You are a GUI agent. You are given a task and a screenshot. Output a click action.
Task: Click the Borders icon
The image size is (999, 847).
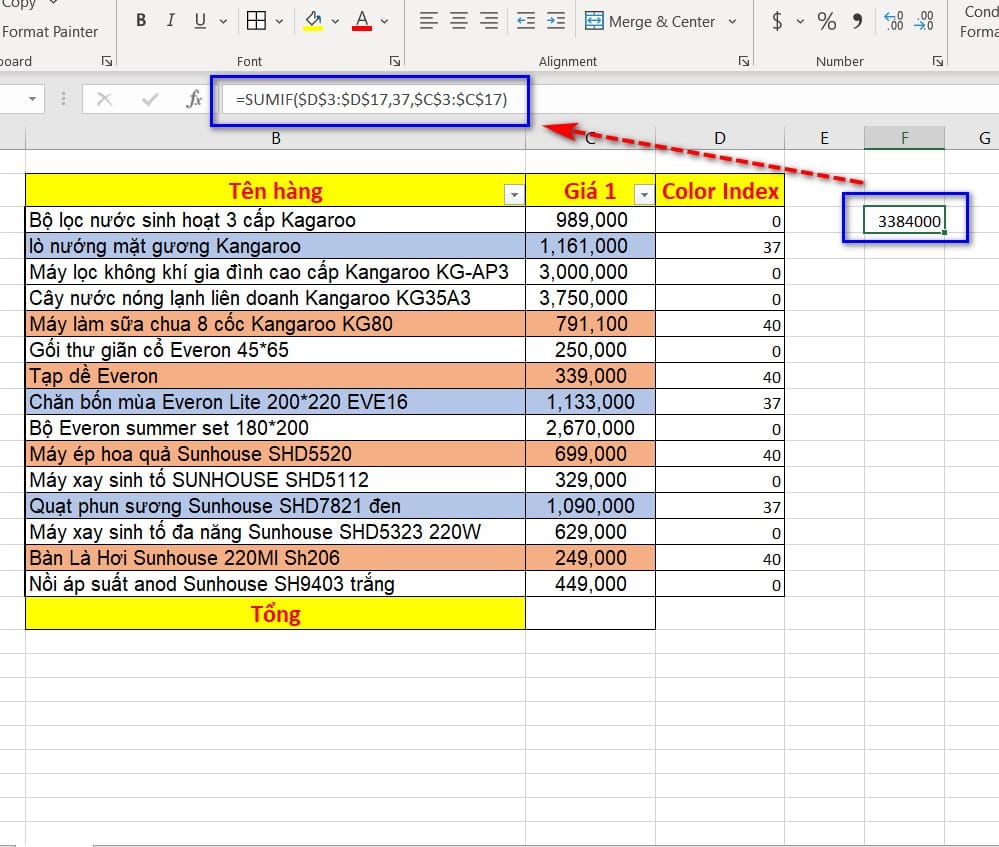256,21
